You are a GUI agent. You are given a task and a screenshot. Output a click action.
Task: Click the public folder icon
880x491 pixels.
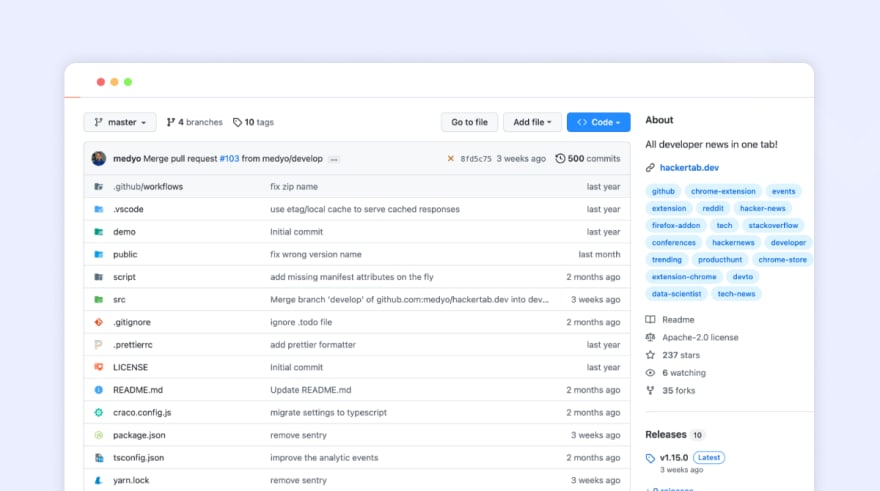[x=99, y=254]
